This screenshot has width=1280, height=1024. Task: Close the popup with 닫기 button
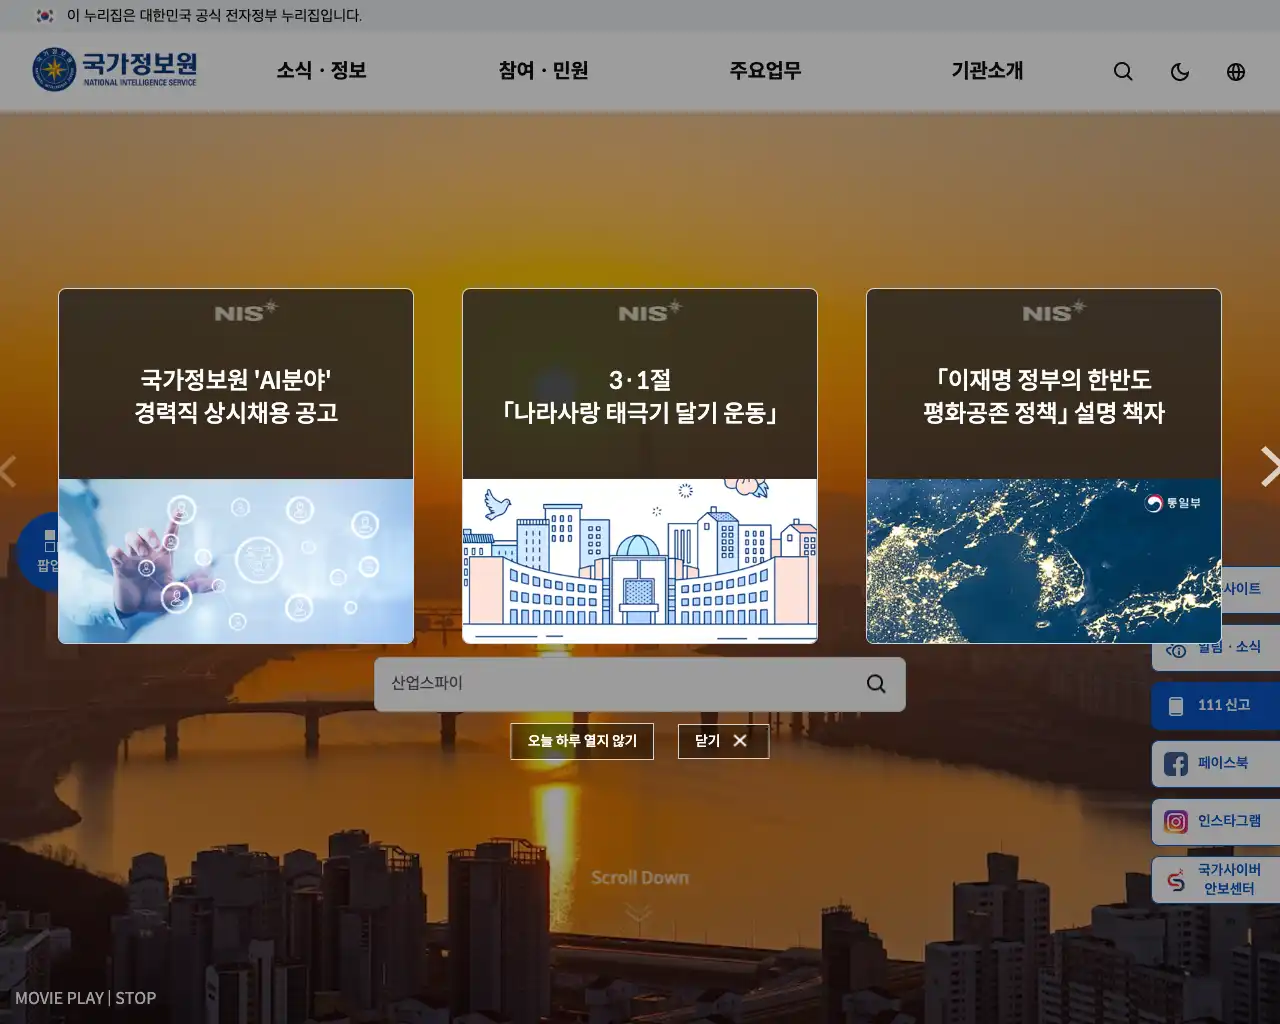click(723, 741)
